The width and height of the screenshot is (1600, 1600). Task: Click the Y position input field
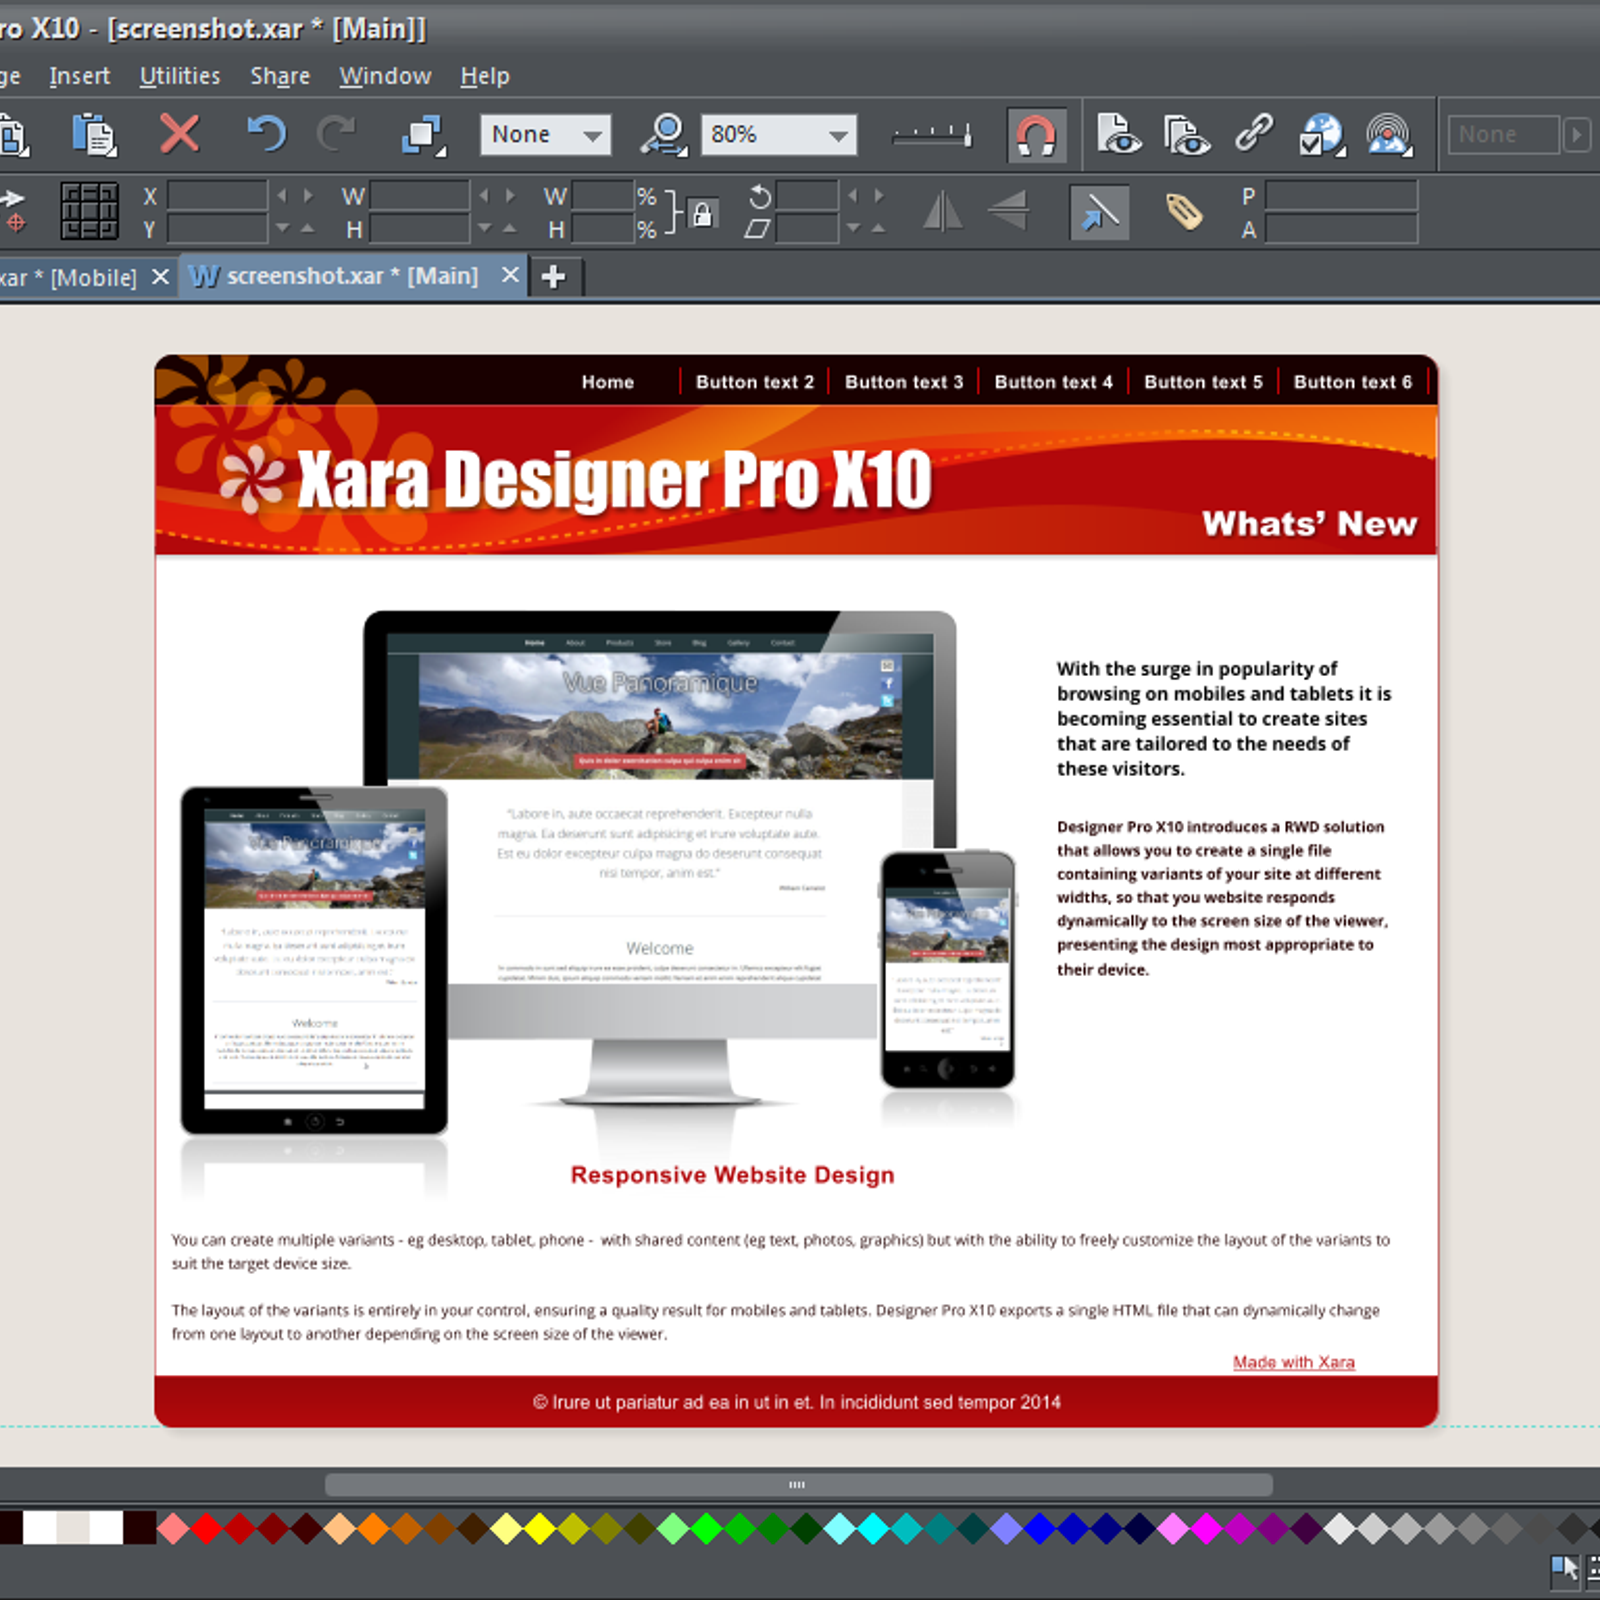click(x=217, y=229)
